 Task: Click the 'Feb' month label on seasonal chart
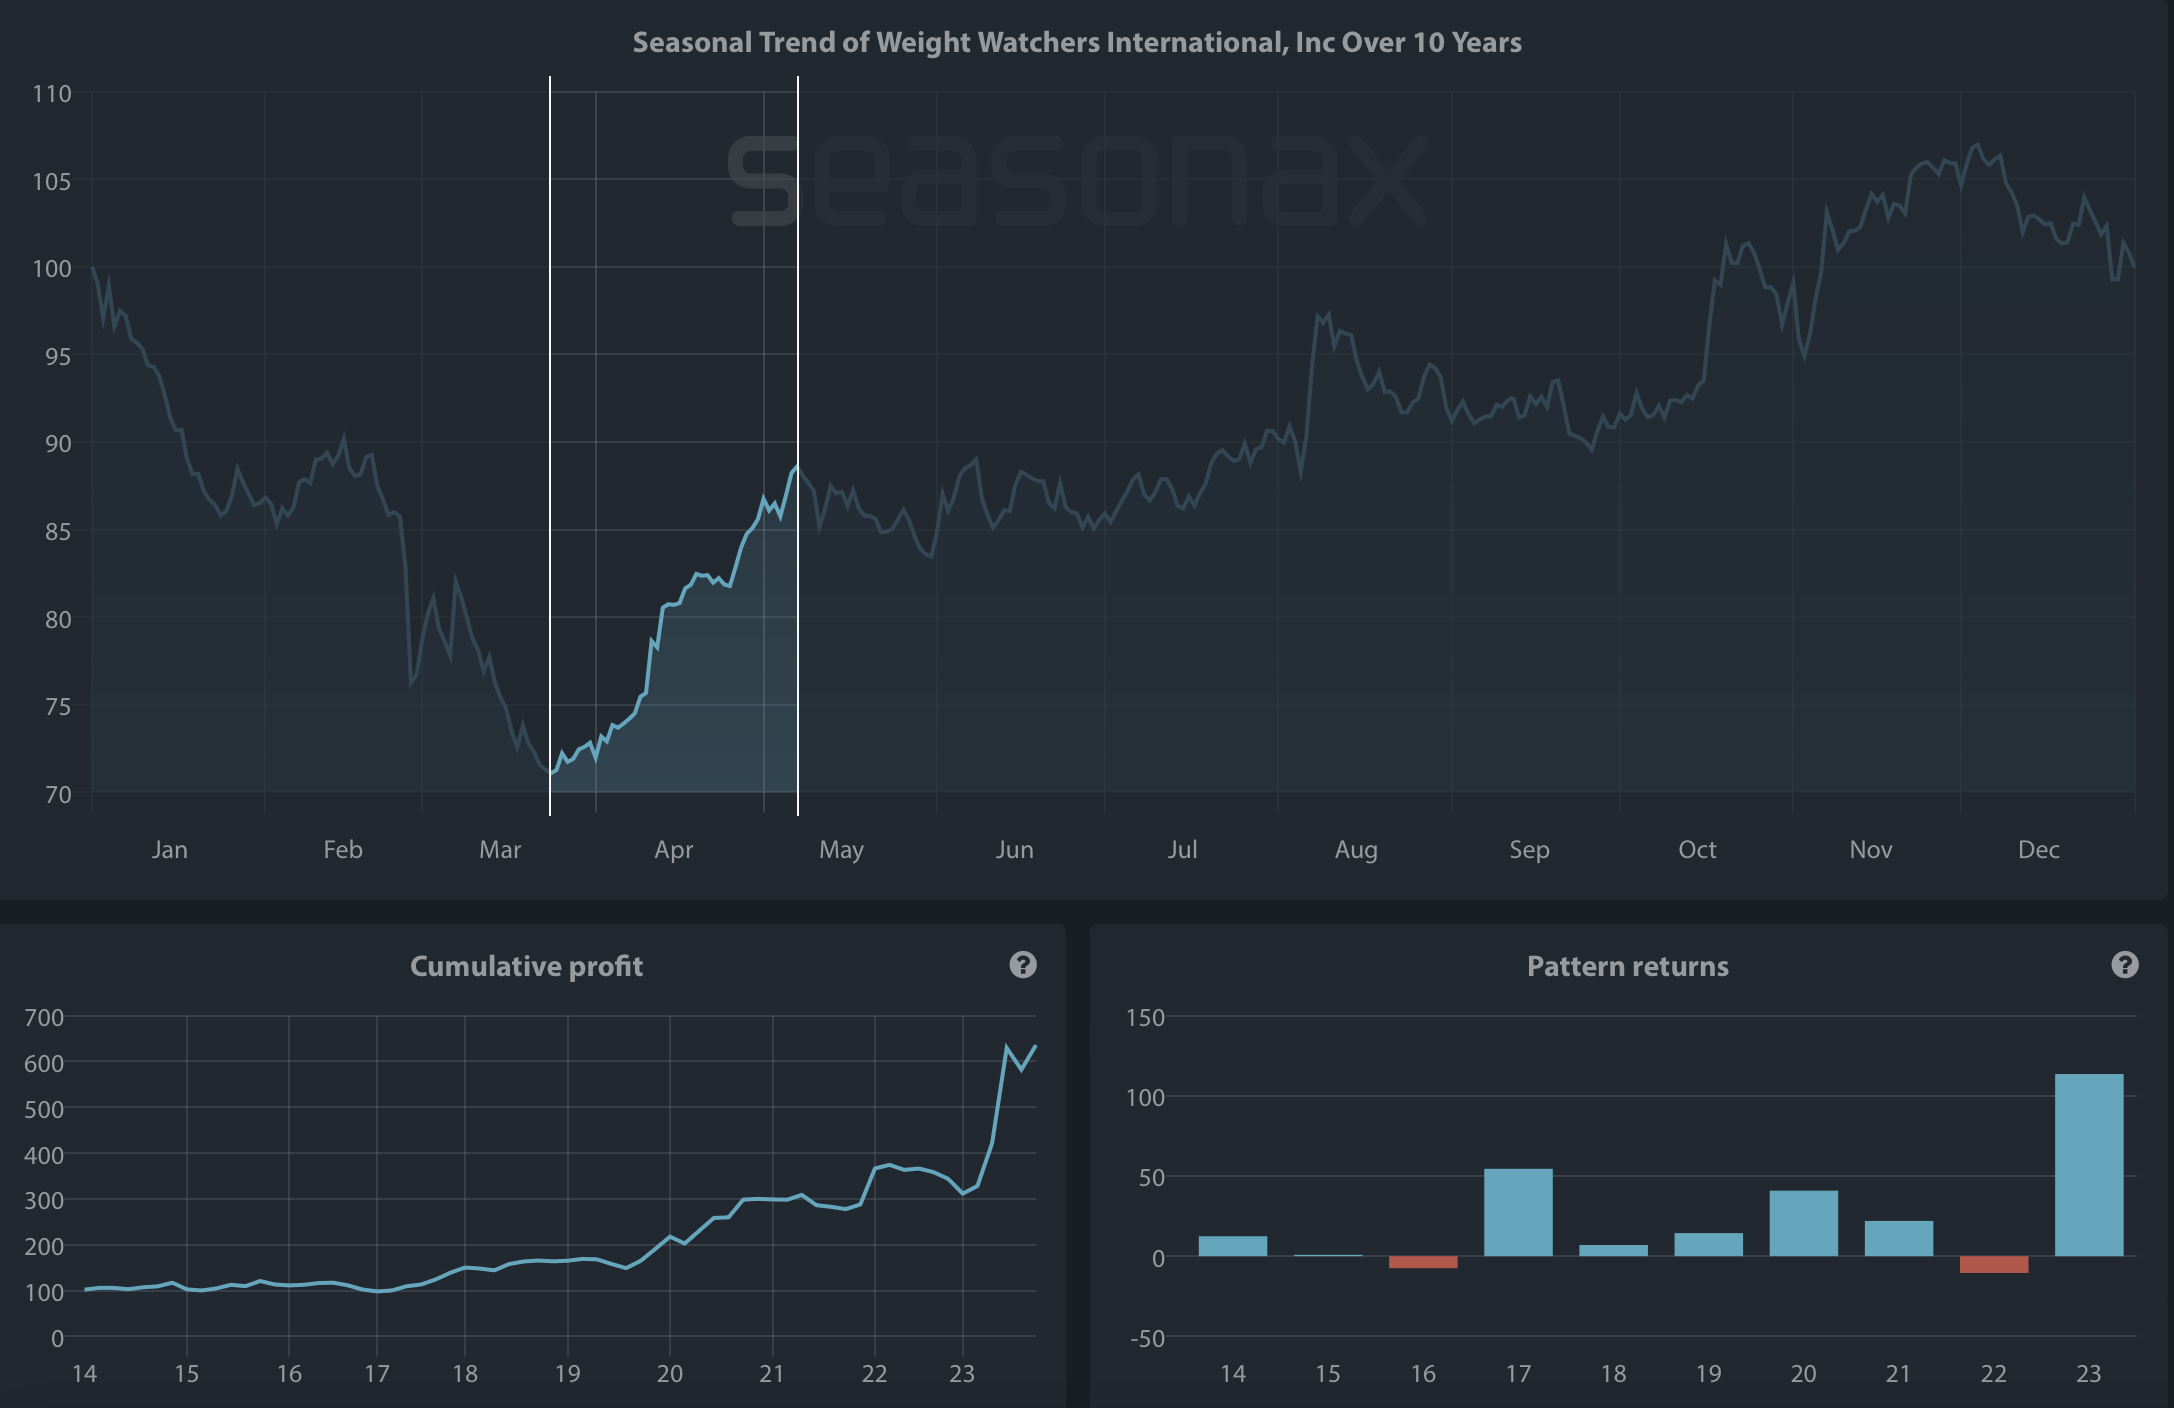(x=343, y=850)
